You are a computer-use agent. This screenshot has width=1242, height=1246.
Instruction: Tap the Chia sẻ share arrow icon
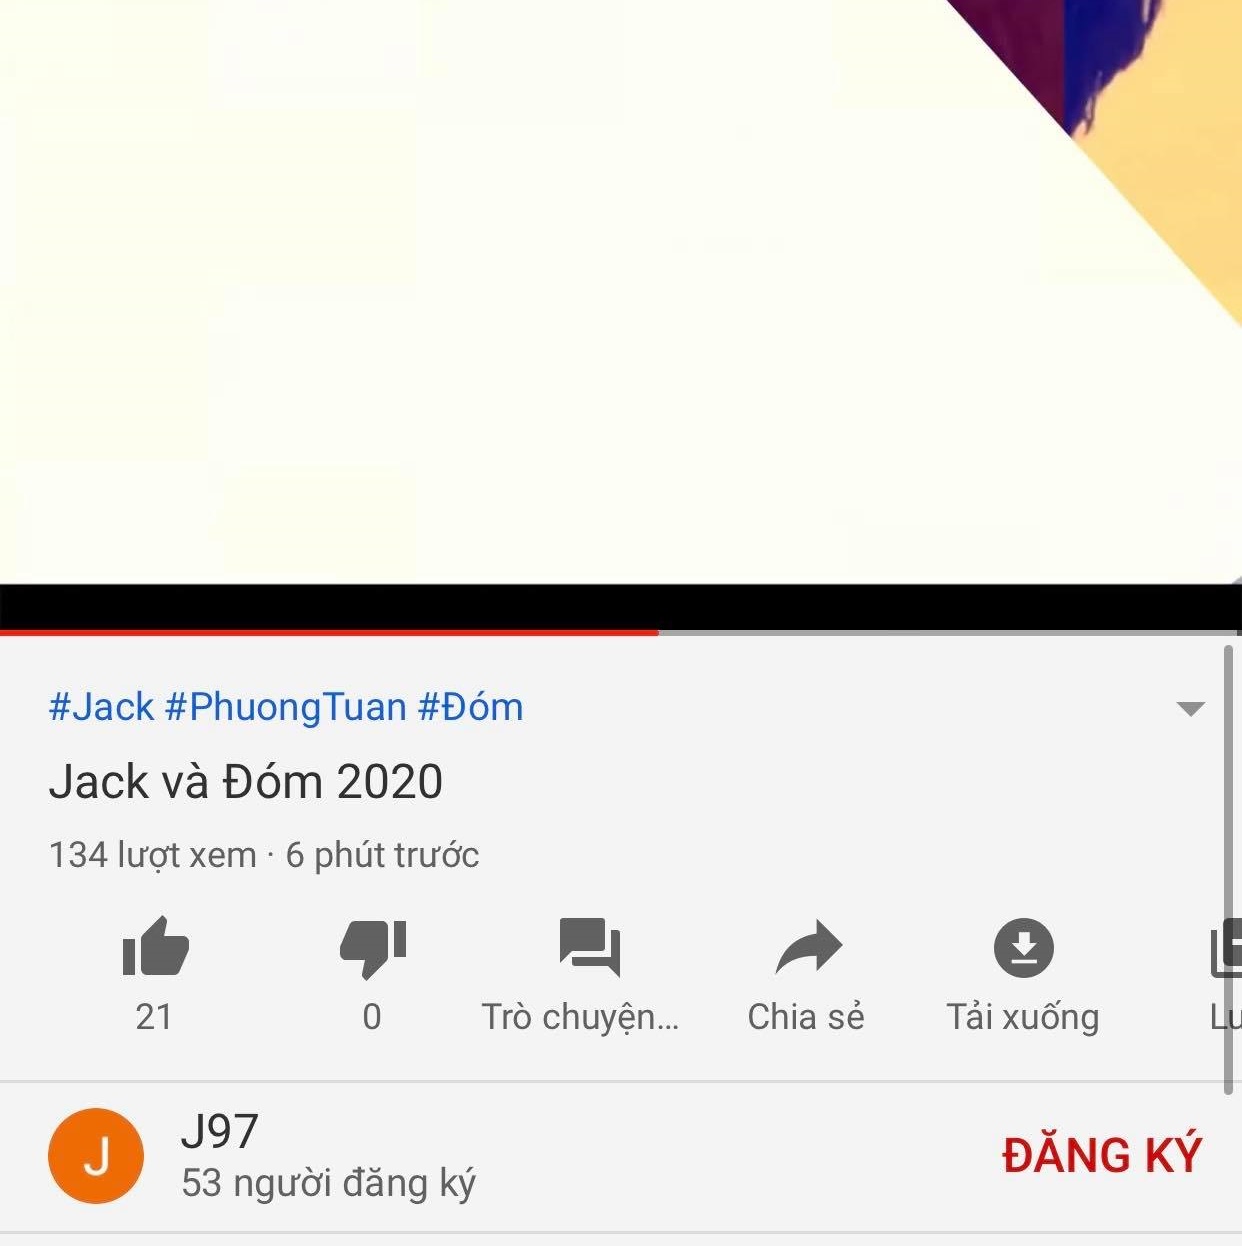[808, 946]
